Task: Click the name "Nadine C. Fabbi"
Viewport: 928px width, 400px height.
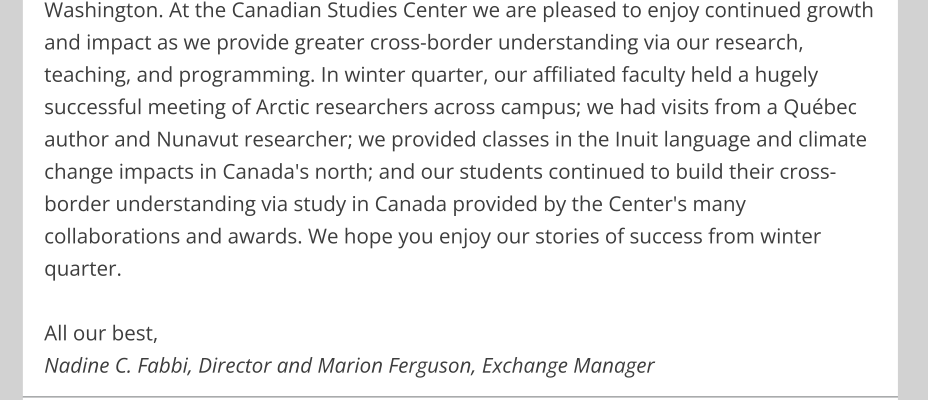Action: coord(118,366)
